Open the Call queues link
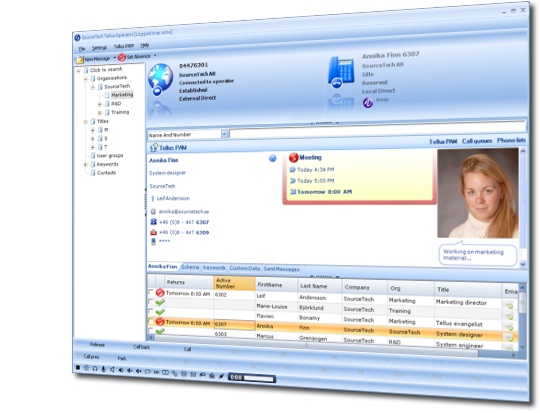 pyautogui.click(x=477, y=141)
